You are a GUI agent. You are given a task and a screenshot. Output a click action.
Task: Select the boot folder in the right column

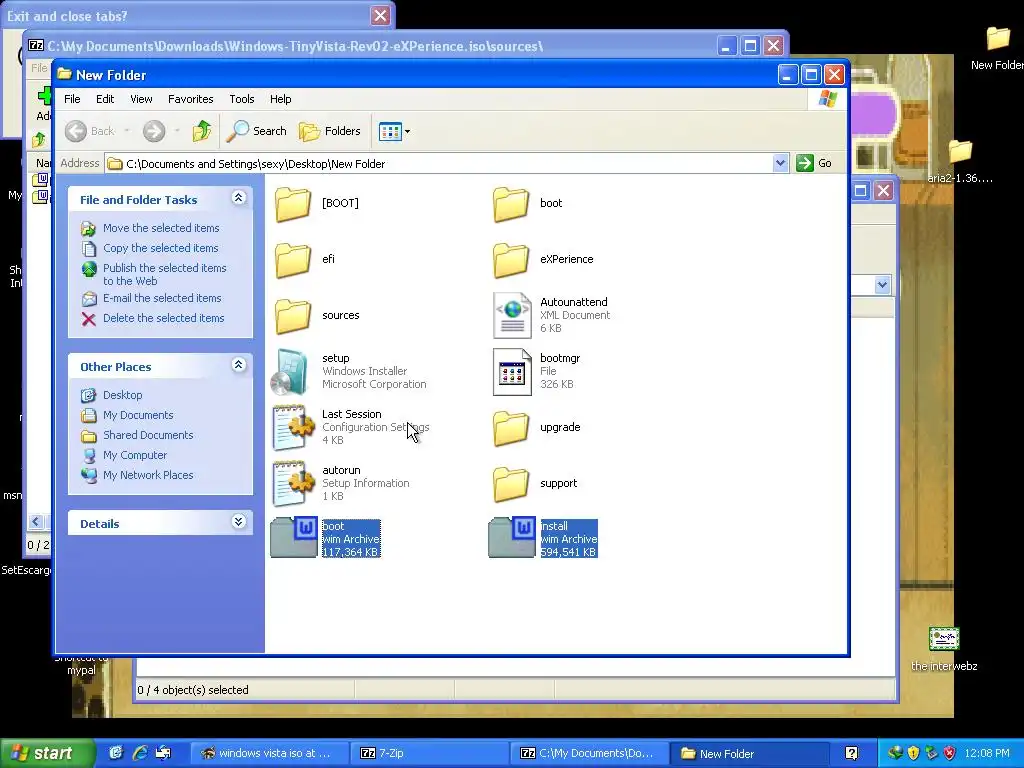point(511,204)
